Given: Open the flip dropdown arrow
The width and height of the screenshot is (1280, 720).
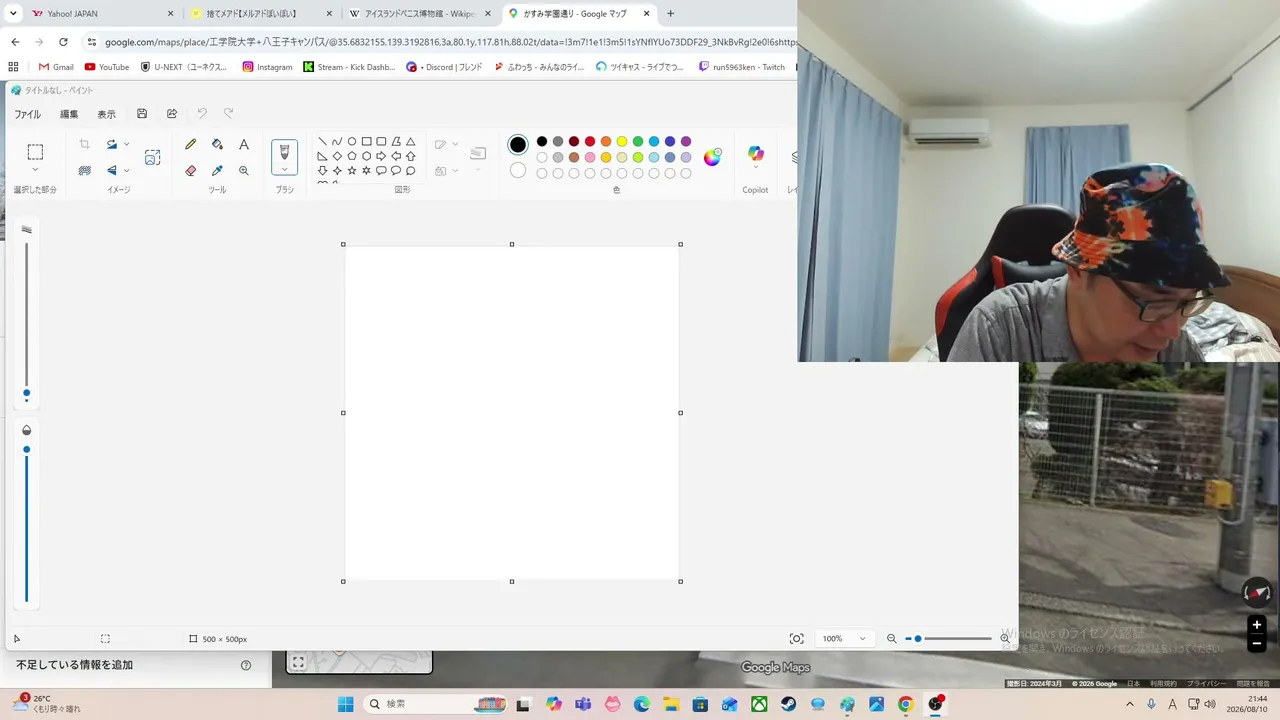Looking at the screenshot, I should pos(126,171).
